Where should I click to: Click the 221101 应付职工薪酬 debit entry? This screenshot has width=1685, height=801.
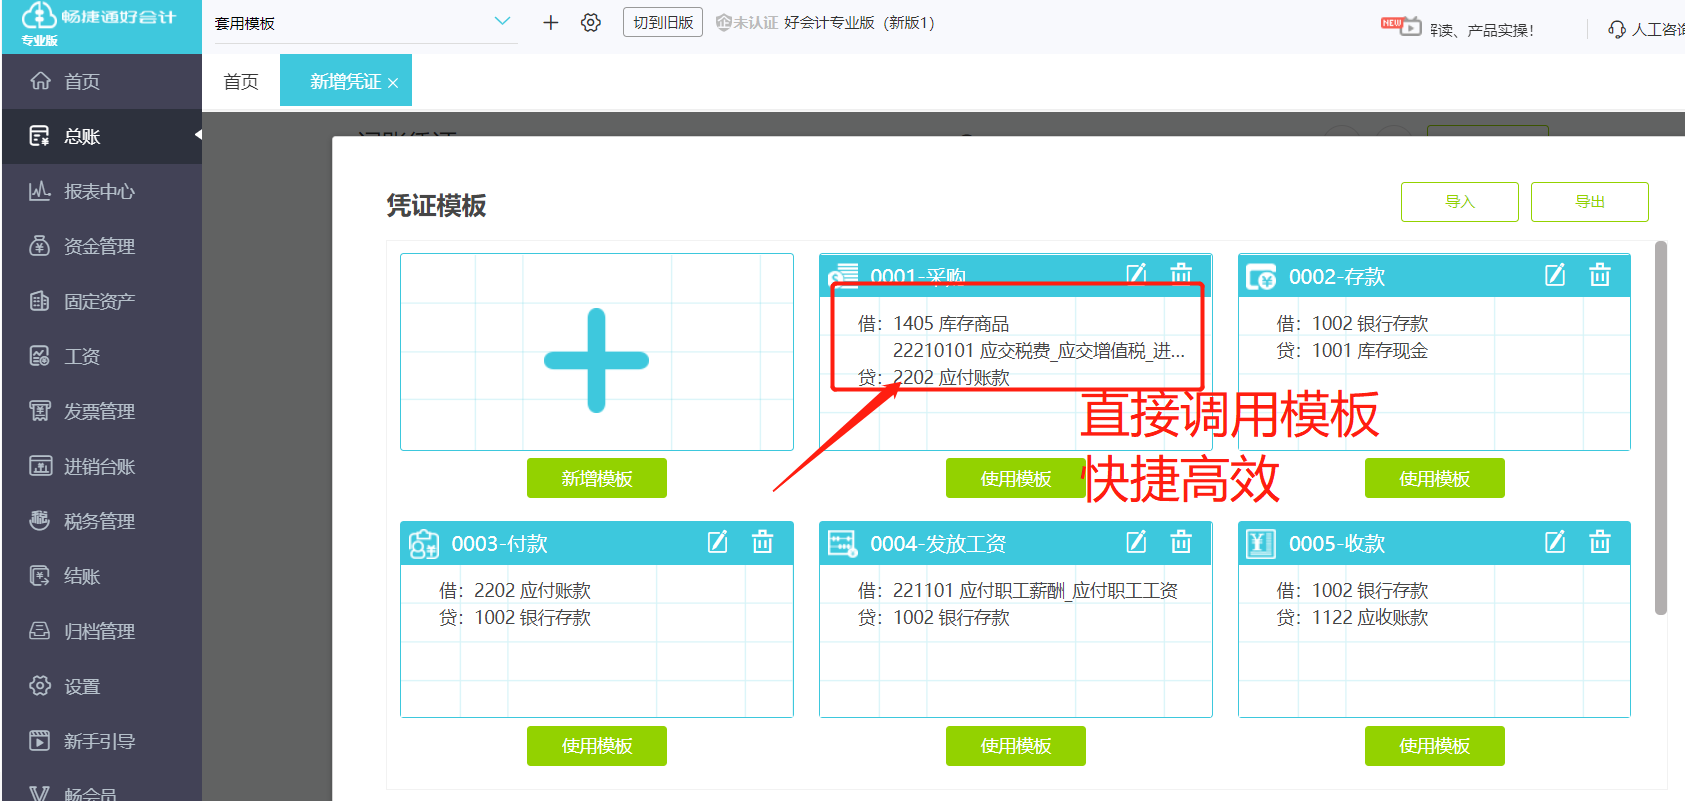[x=1035, y=590]
